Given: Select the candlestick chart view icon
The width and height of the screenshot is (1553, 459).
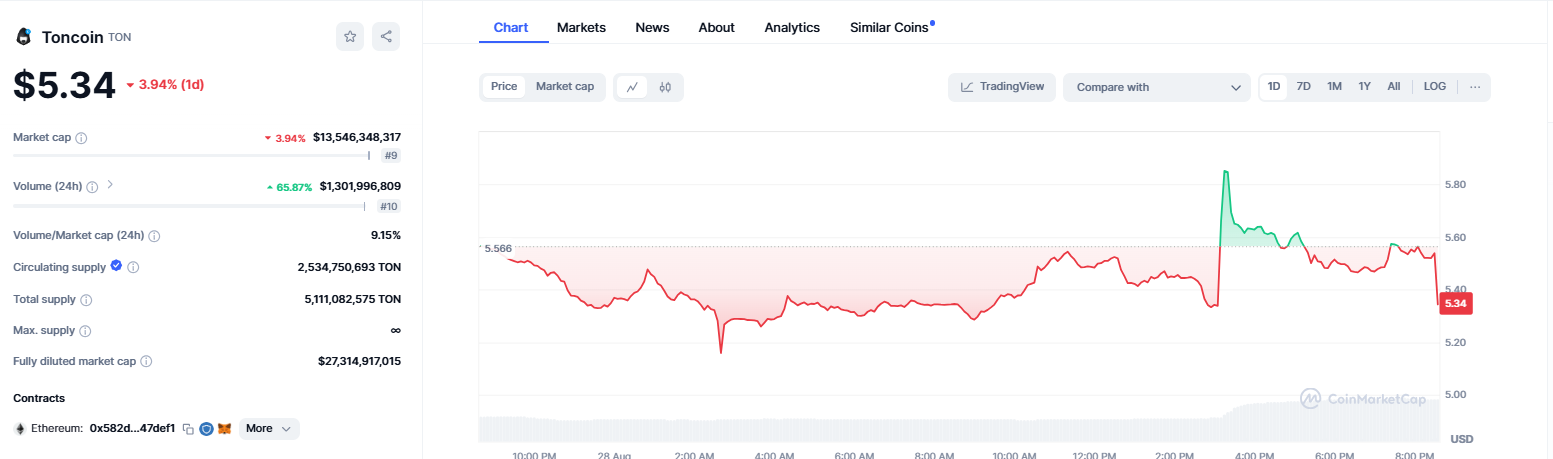Looking at the screenshot, I should pyautogui.click(x=665, y=87).
